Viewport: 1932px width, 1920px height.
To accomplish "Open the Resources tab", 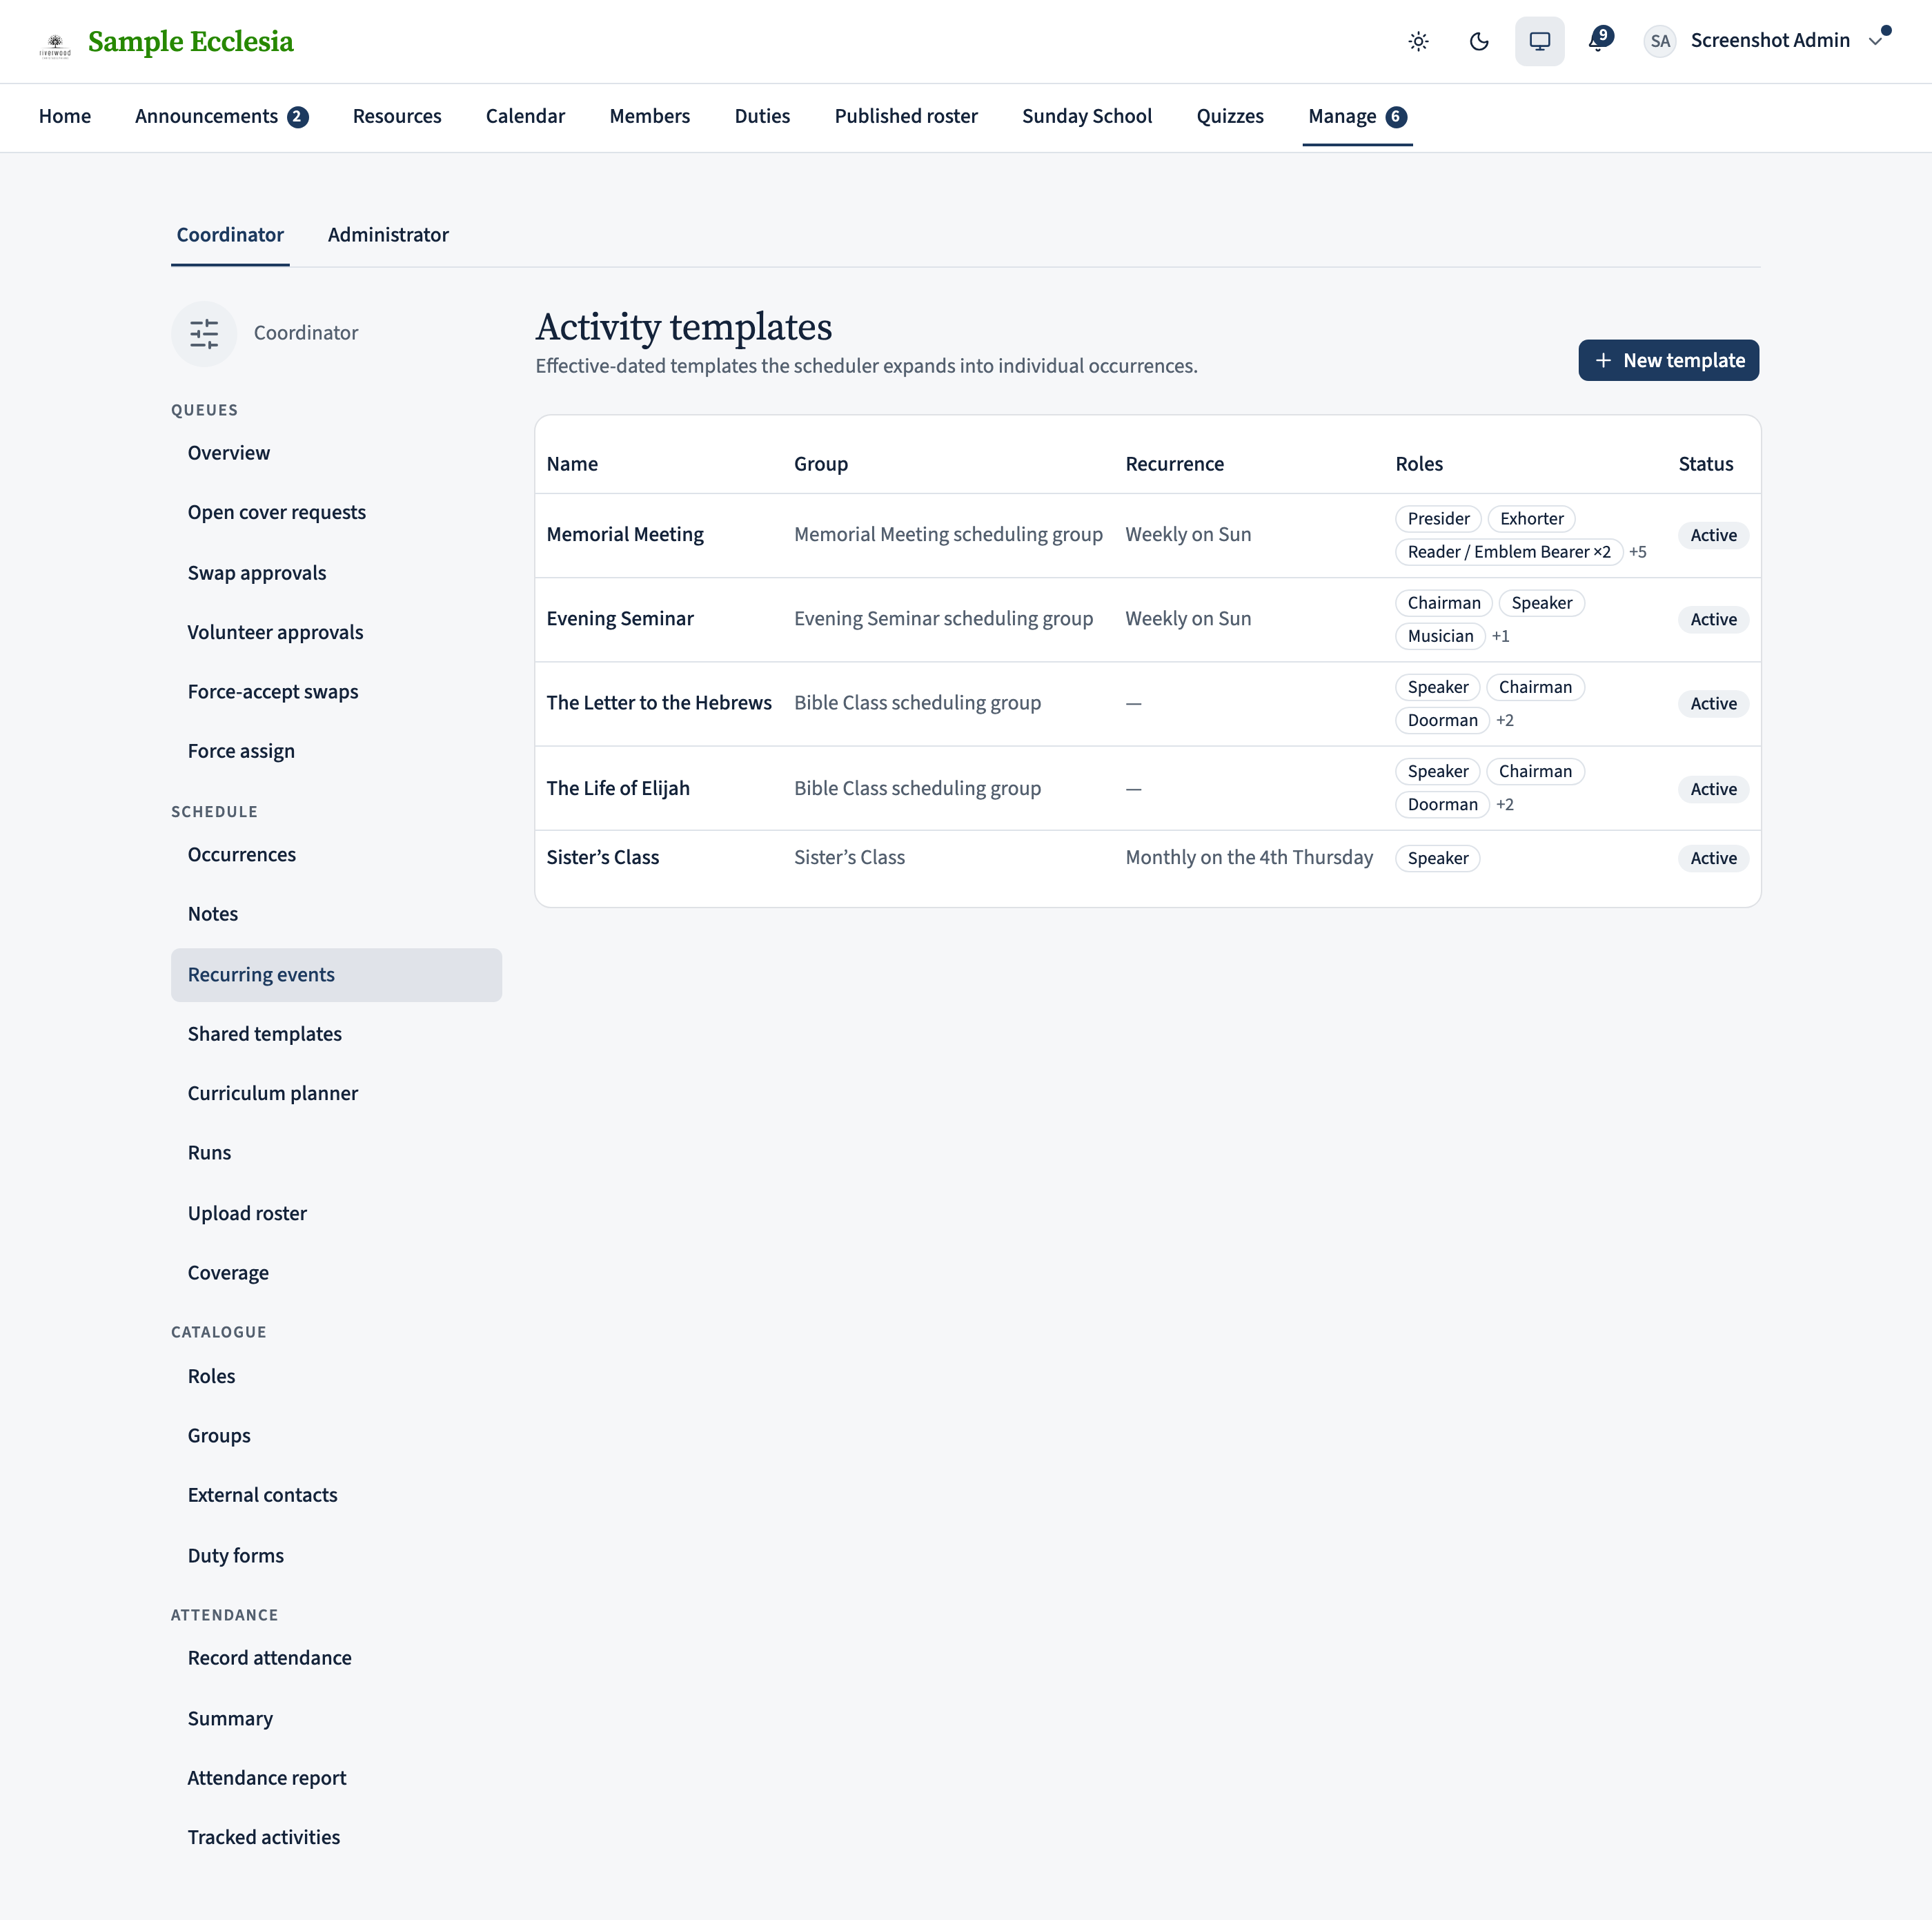I will (397, 116).
